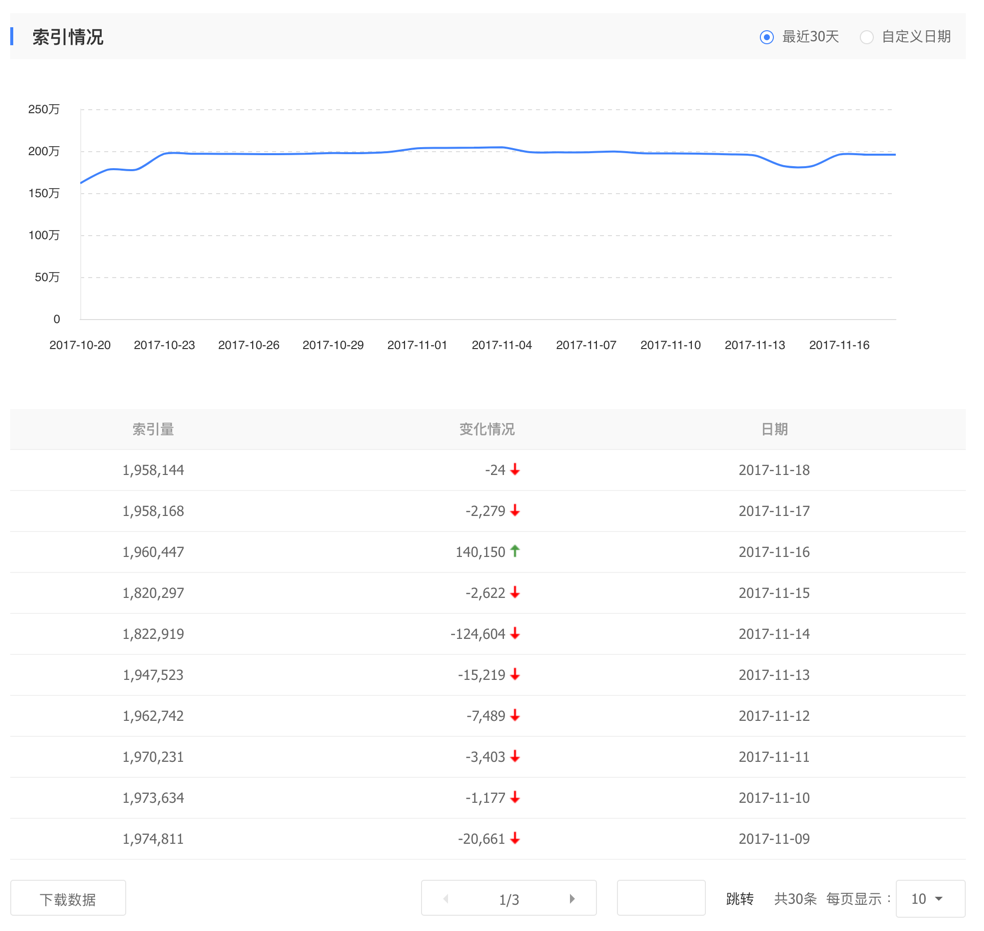This screenshot has height=931, width=984.
Task: Open the 每页显示 10 dropdown
Action: click(930, 898)
